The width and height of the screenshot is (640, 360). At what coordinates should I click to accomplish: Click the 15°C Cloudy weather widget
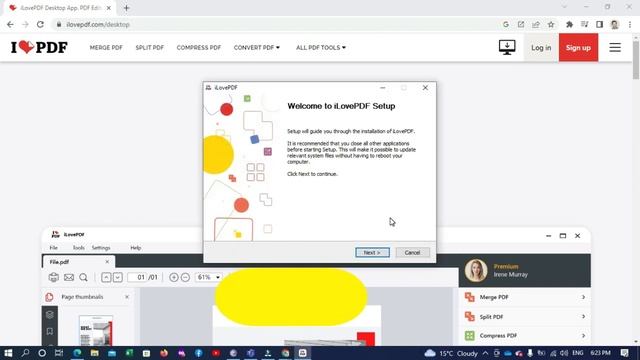click(451, 353)
